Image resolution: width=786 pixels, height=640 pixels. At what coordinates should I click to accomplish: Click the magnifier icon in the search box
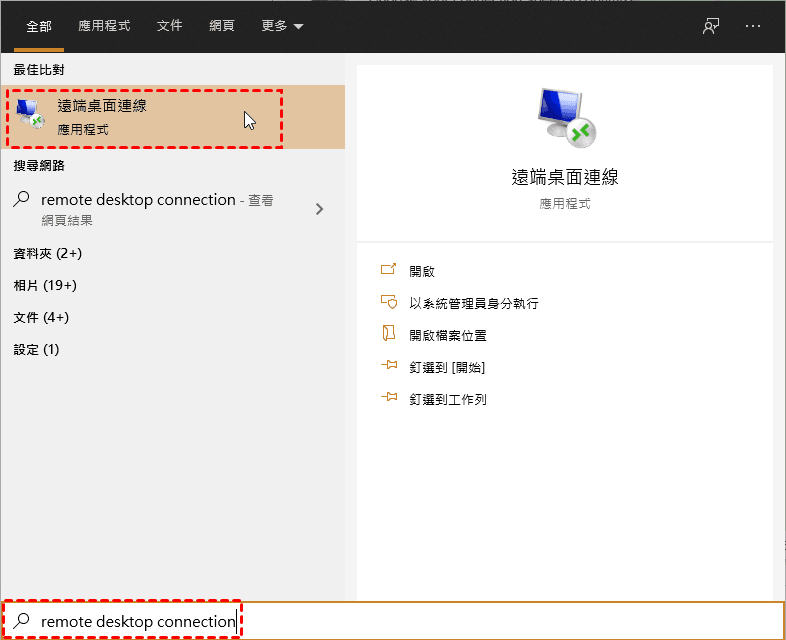point(22,620)
